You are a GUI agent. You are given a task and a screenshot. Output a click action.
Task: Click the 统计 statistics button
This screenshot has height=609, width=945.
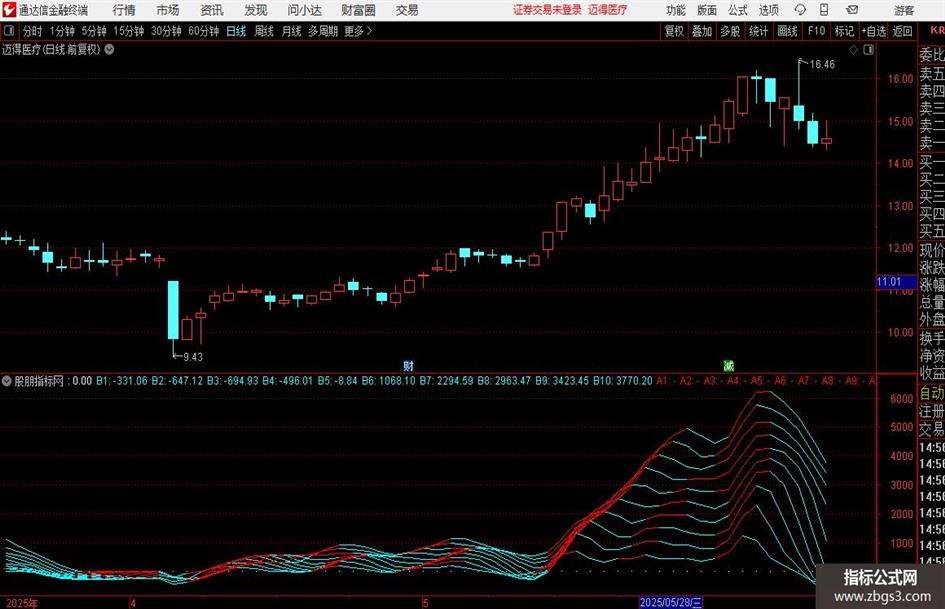[758, 31]
